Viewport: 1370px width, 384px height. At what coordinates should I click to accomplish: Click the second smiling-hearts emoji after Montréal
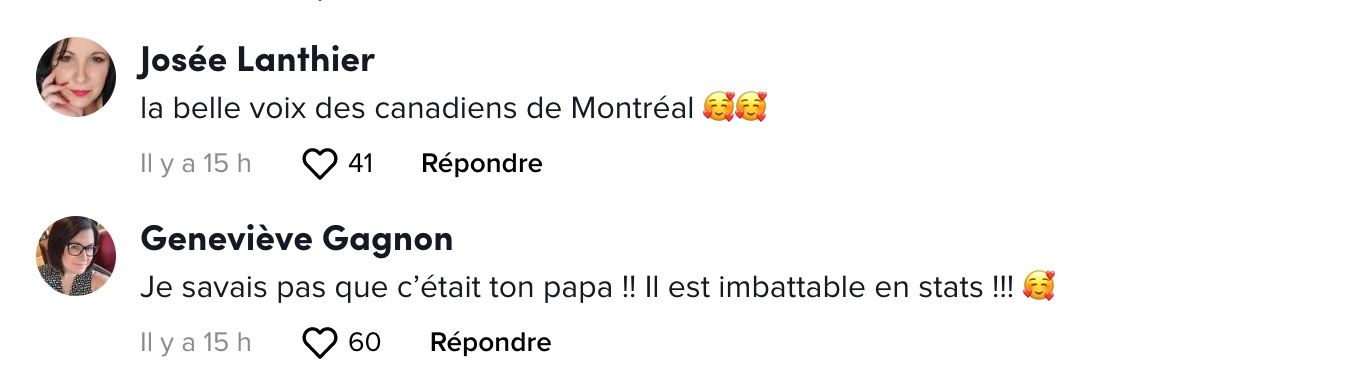tap(751, 108)
